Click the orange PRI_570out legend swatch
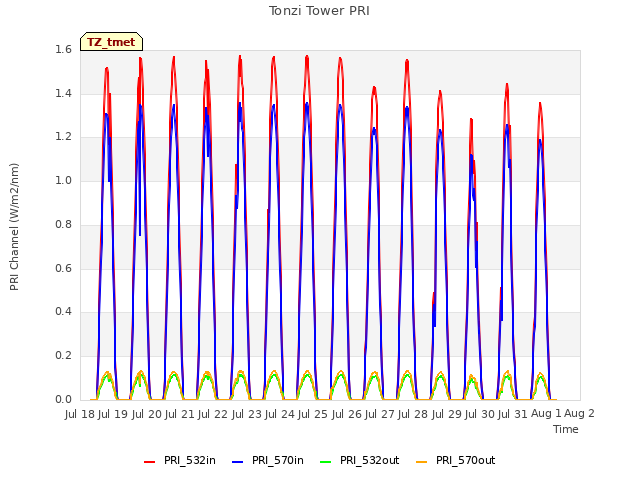The height and width of the screenshot is (480, 640). [x=422, y=462]
